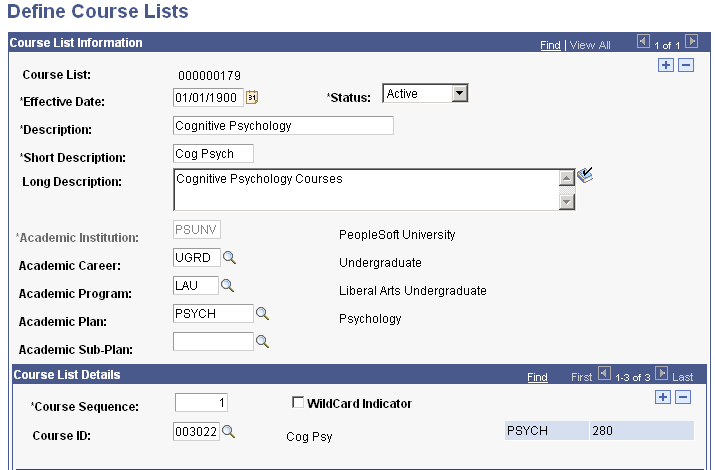
Task: Click Find link in Course List Details
Action: (x=537, y=377)
